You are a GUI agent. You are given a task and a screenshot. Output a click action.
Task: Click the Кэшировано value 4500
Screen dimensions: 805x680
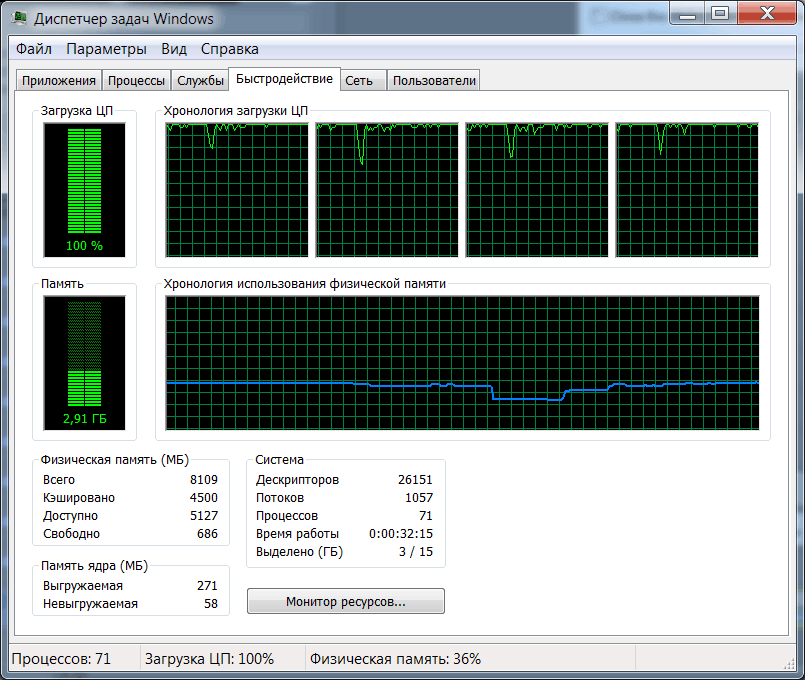pos(204,498)
